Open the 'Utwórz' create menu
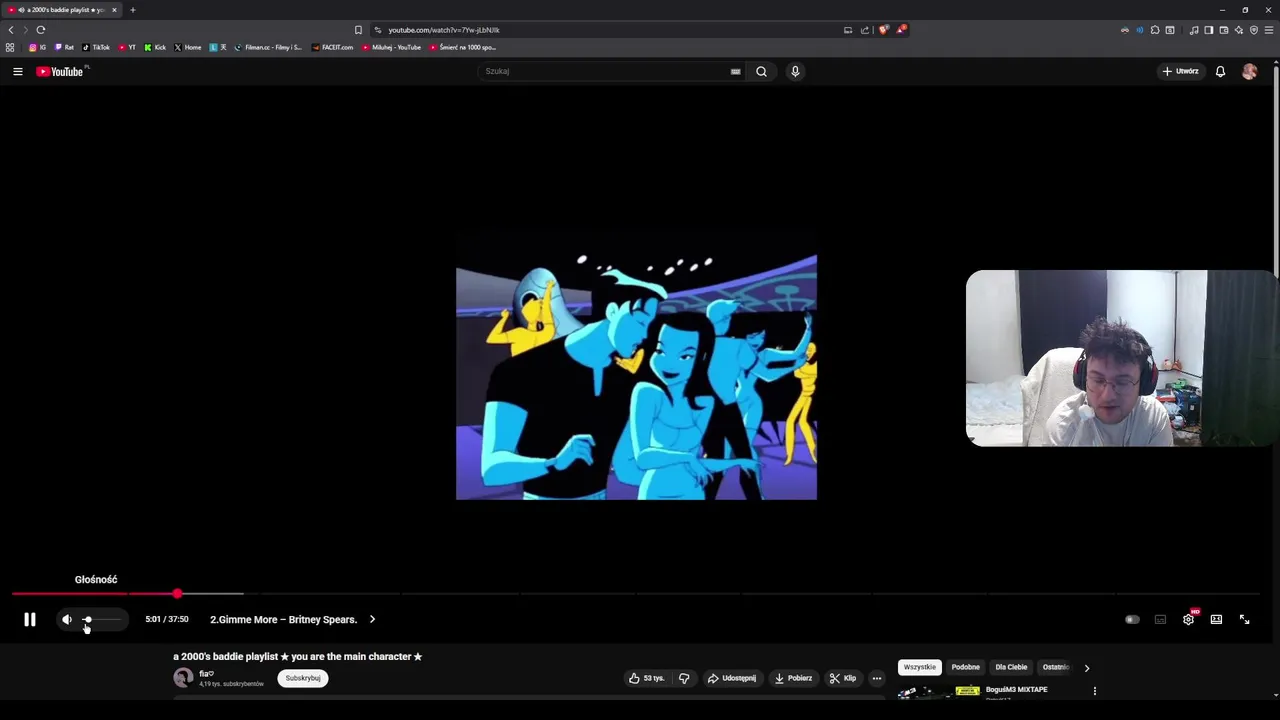Viewport: 1280px width, 720px height. point(1180,71)
